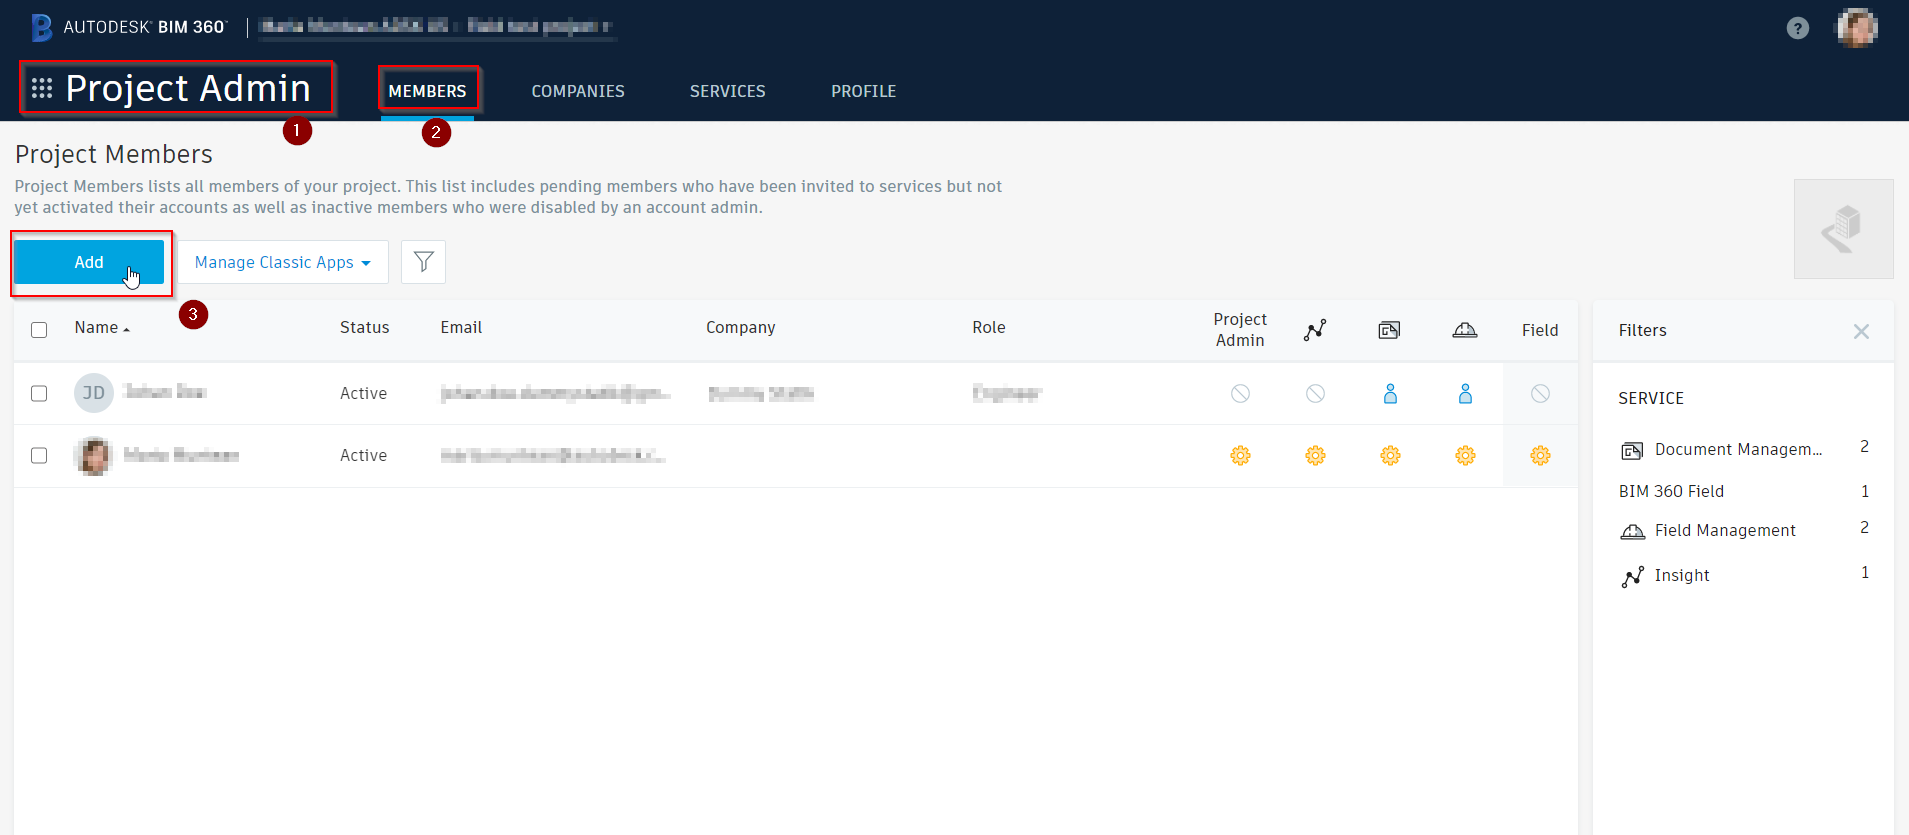1909x835 pixels.
Task: Tick the select-all members checkbox
Action: pos(39,330)
